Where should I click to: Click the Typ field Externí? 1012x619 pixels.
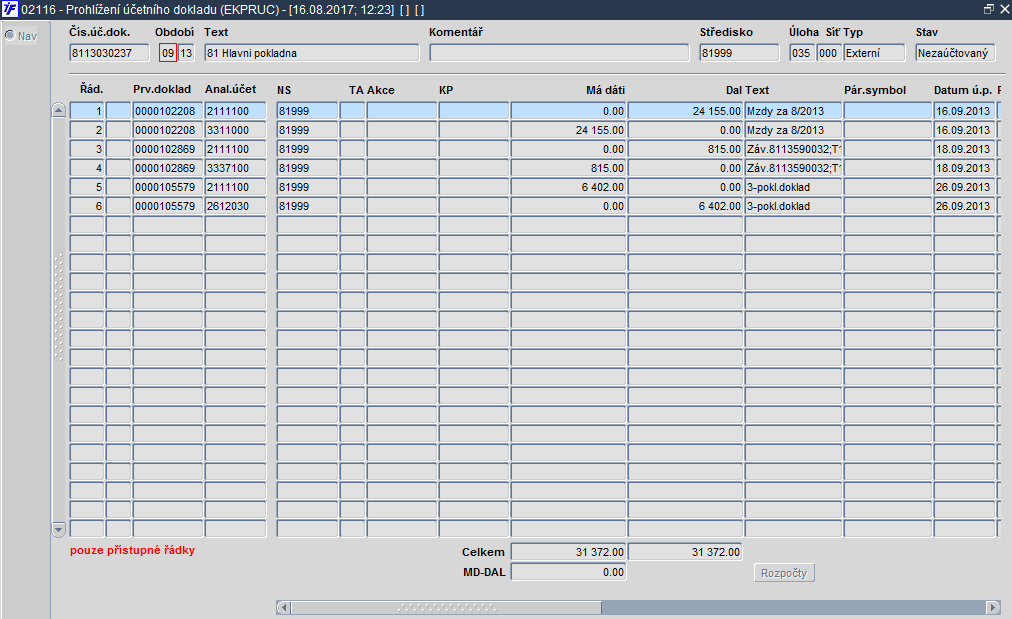(874, 53)
